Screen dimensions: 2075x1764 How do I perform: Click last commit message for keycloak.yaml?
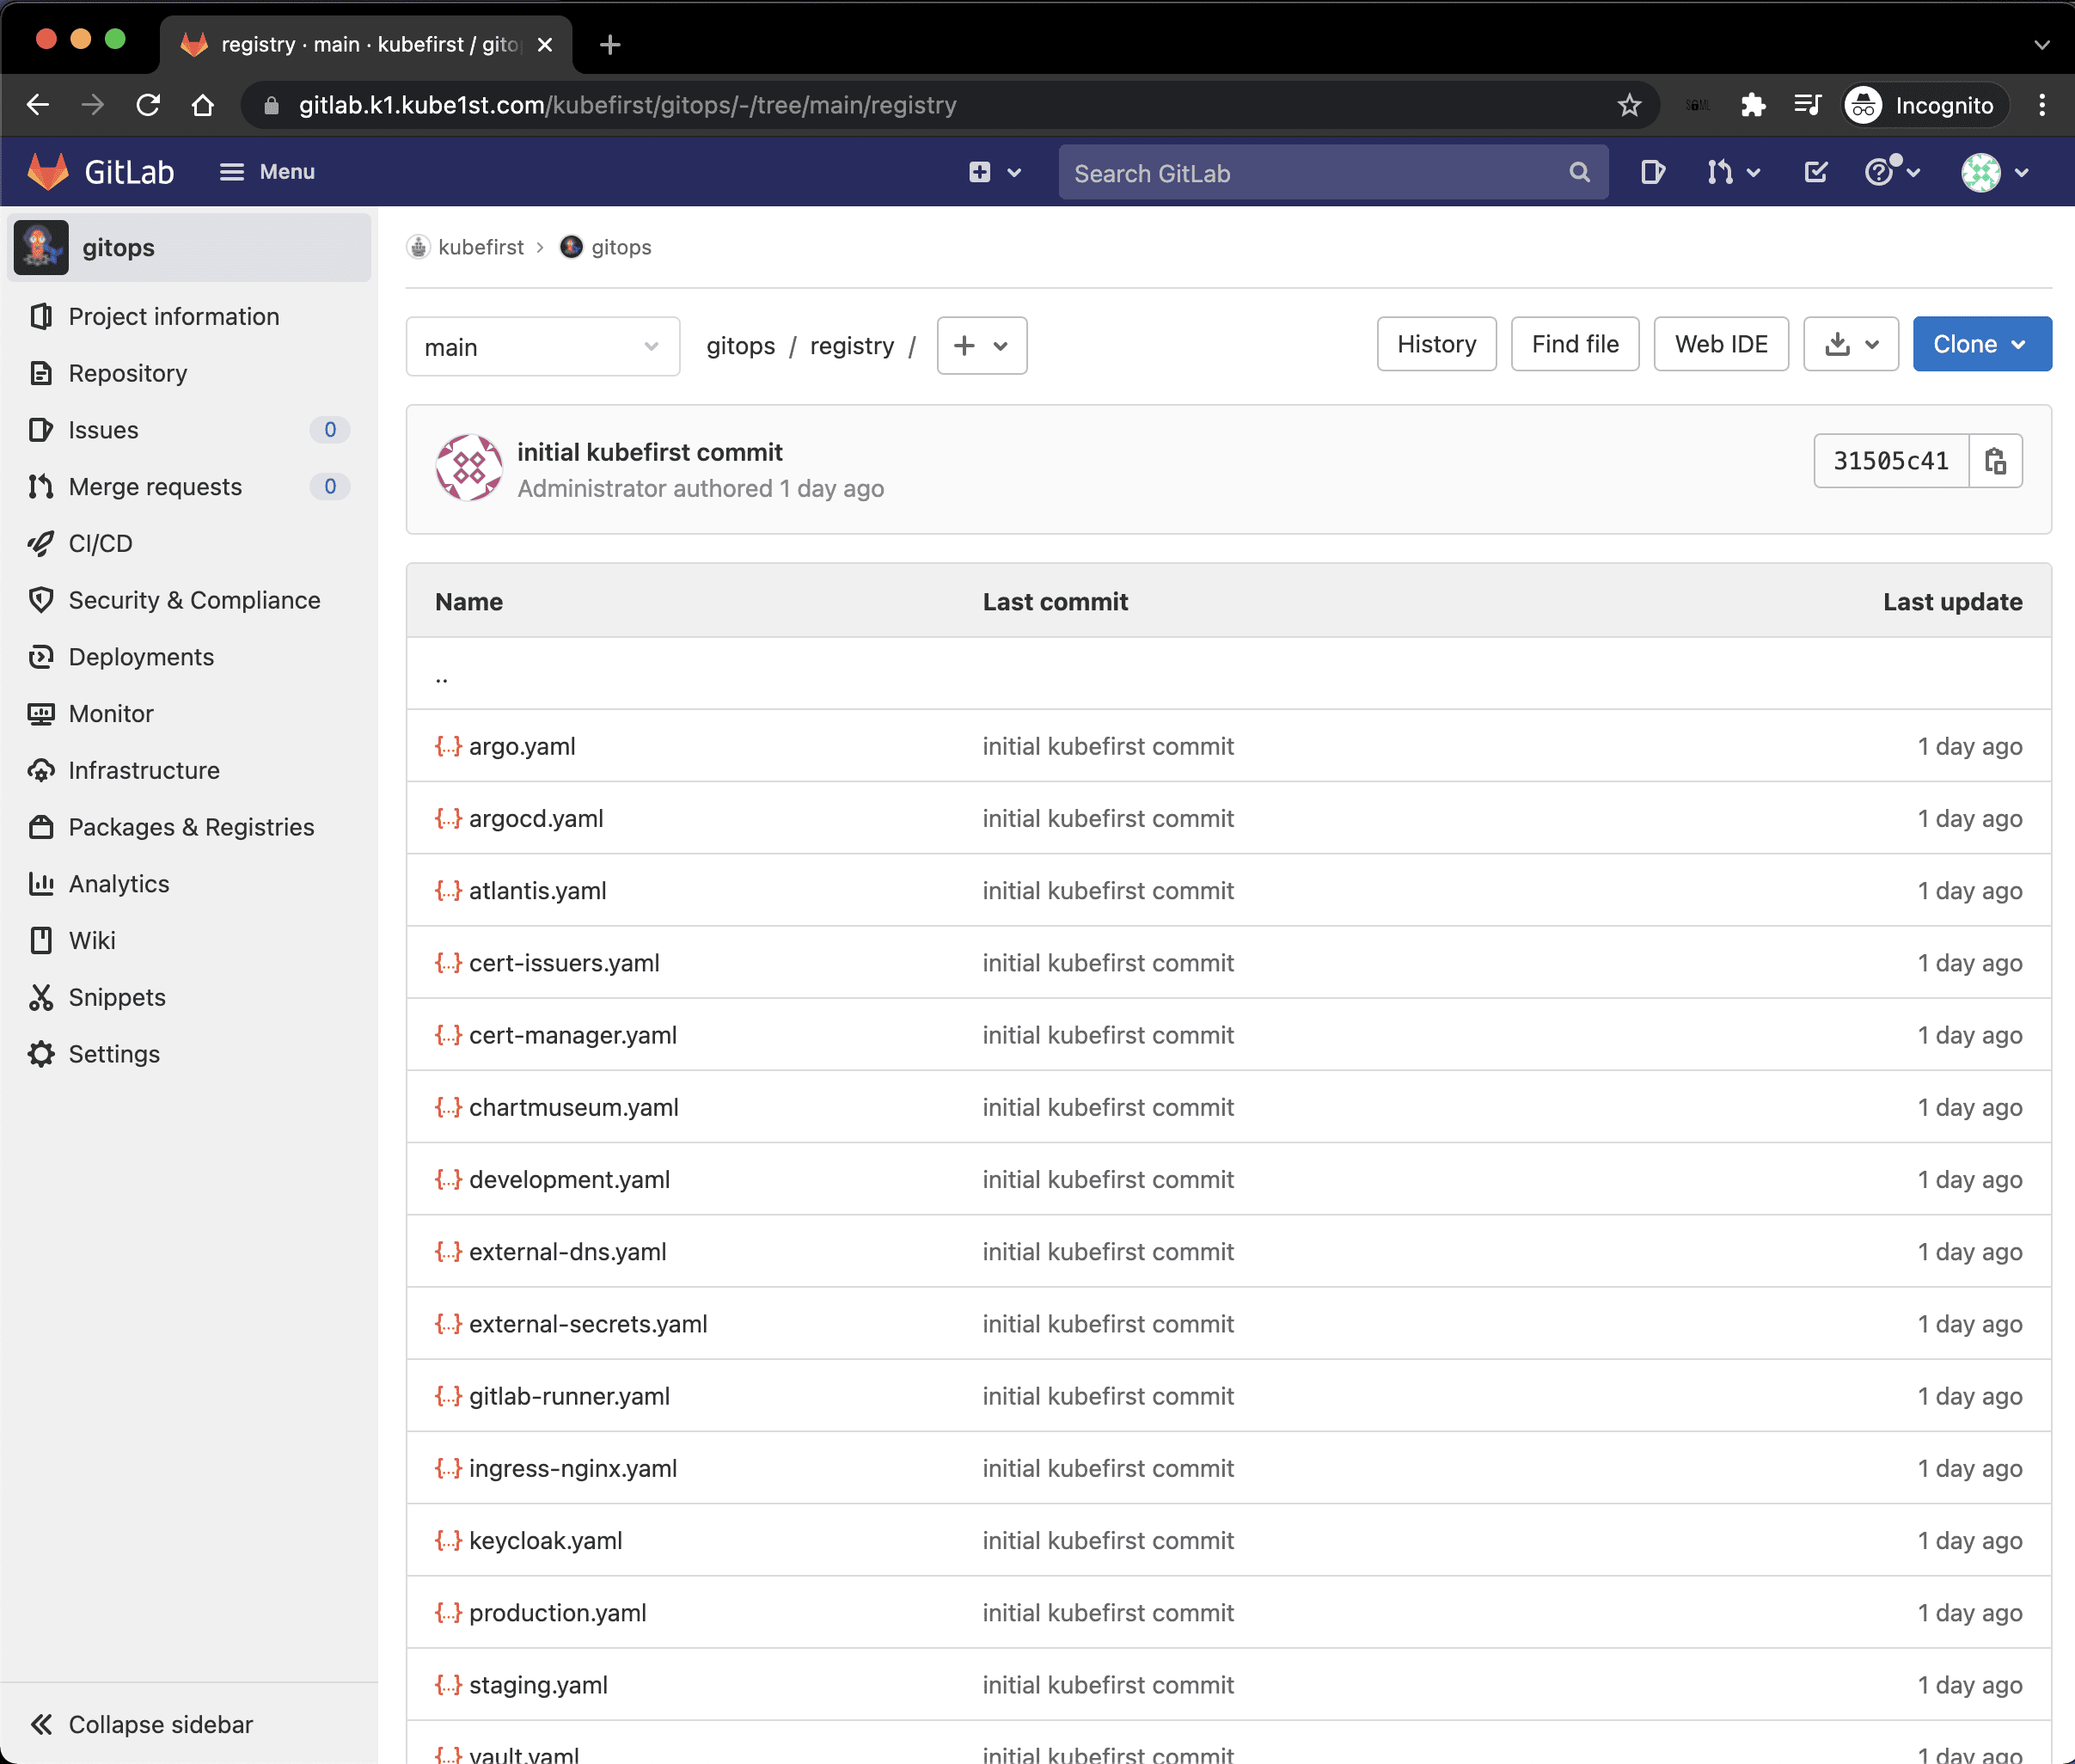[x=1108, y=1540]
